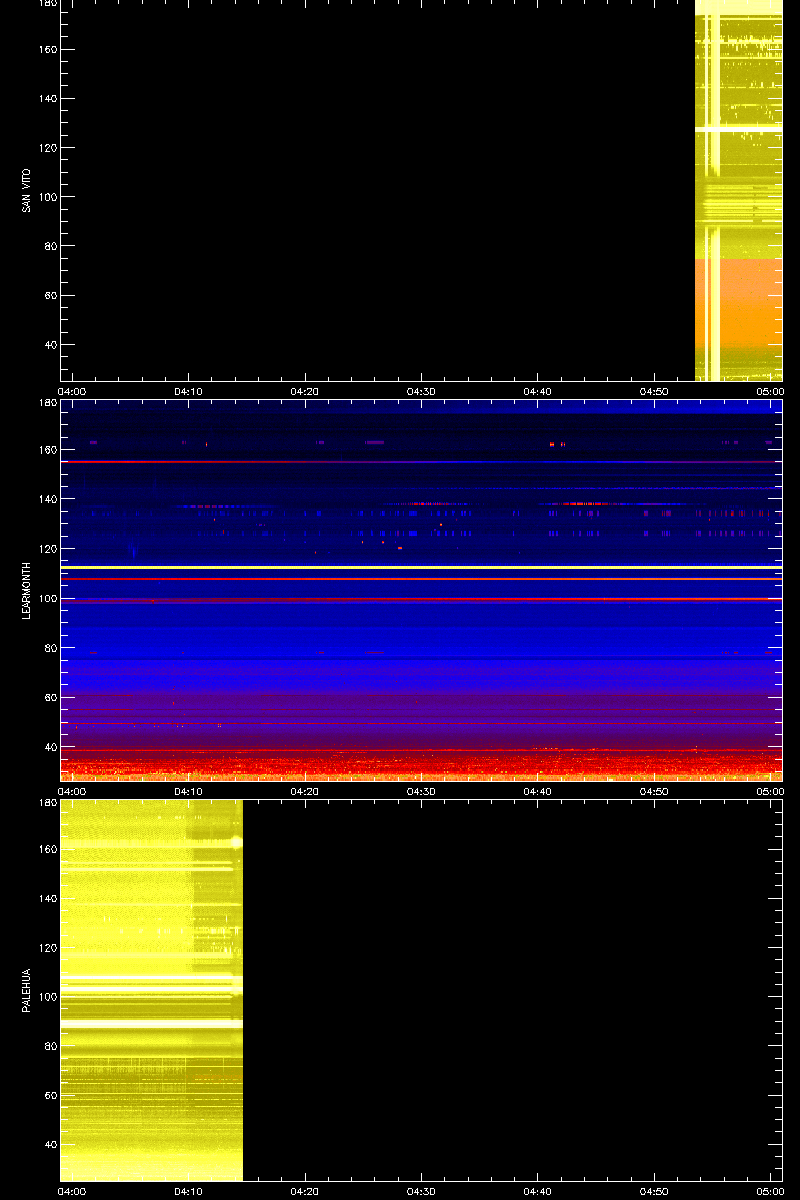Click the 04:30 time label below the San Vito plot
Screen dimensions: 800x1200
421,391
